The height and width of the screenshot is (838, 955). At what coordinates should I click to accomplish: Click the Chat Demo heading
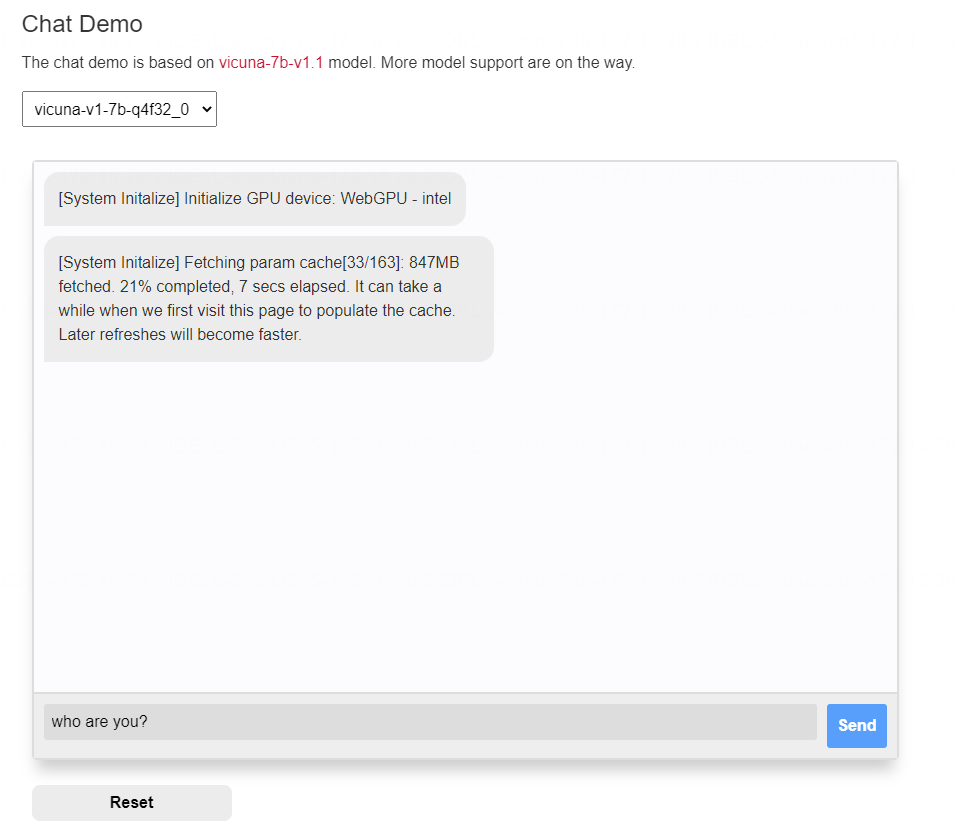click(x=82, y=24)
